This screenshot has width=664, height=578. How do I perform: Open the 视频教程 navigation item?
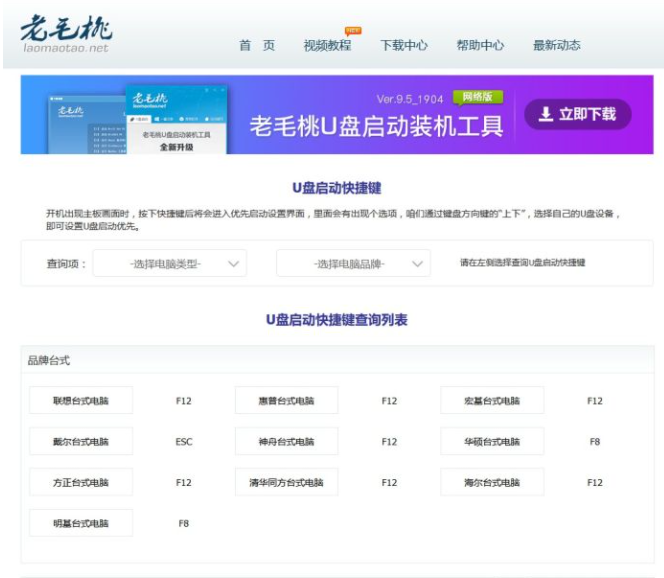click(327, 45)
